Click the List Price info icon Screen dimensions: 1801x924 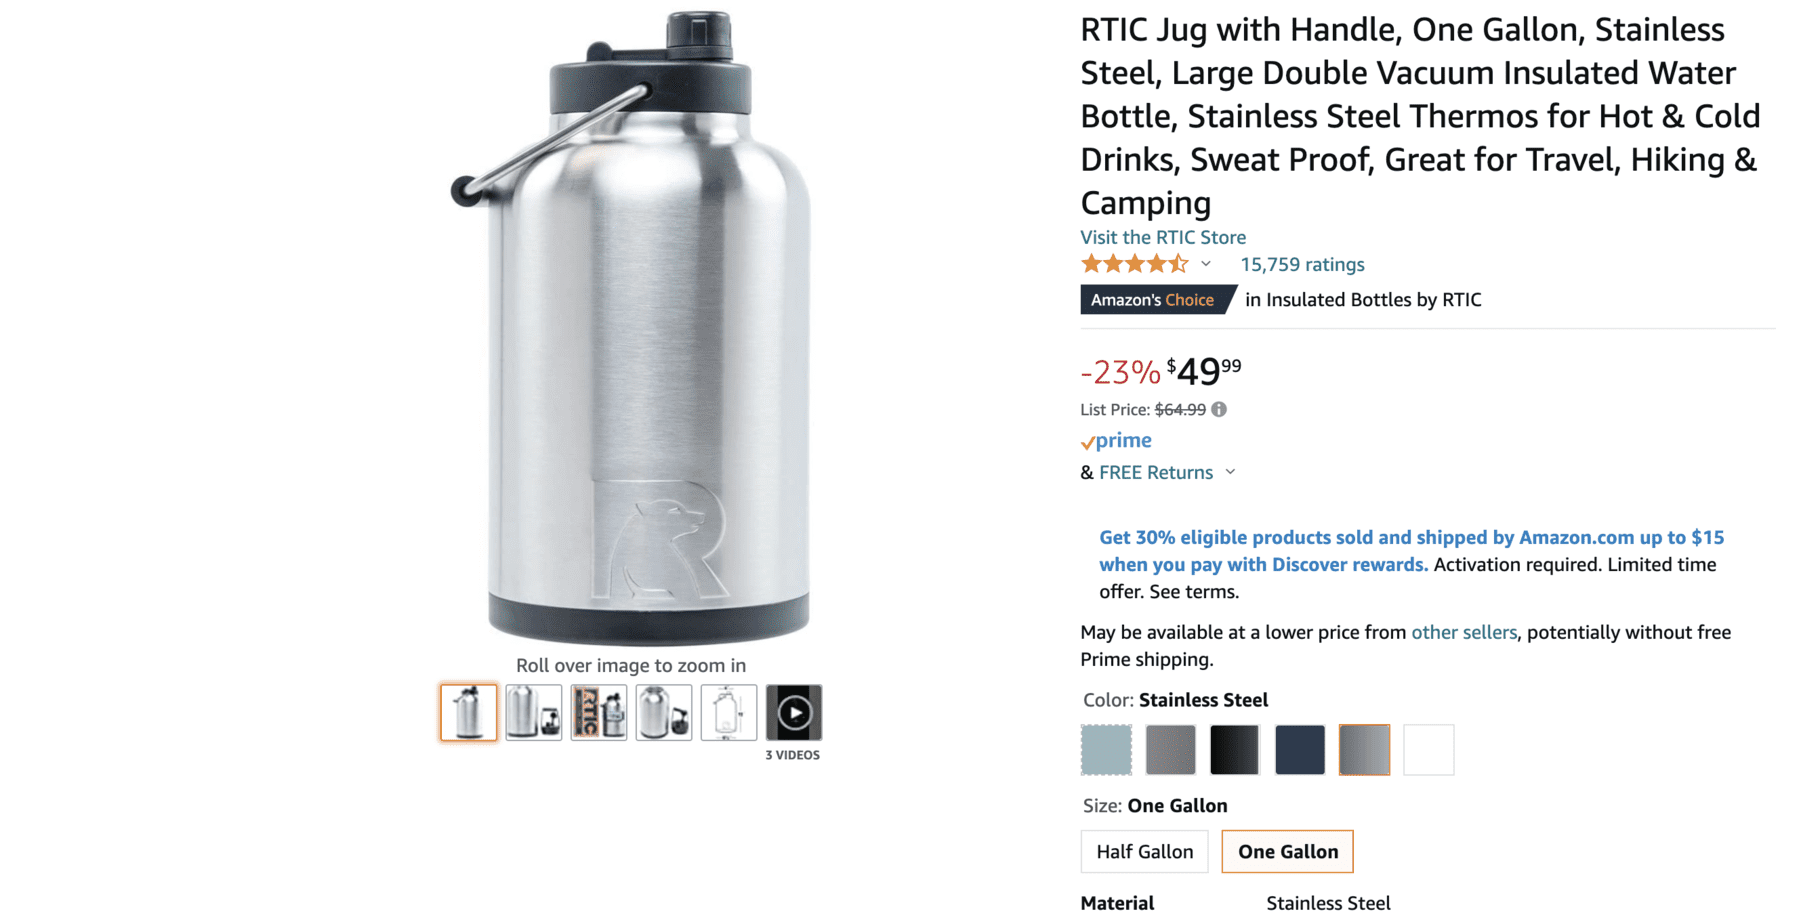[1218, 409]
